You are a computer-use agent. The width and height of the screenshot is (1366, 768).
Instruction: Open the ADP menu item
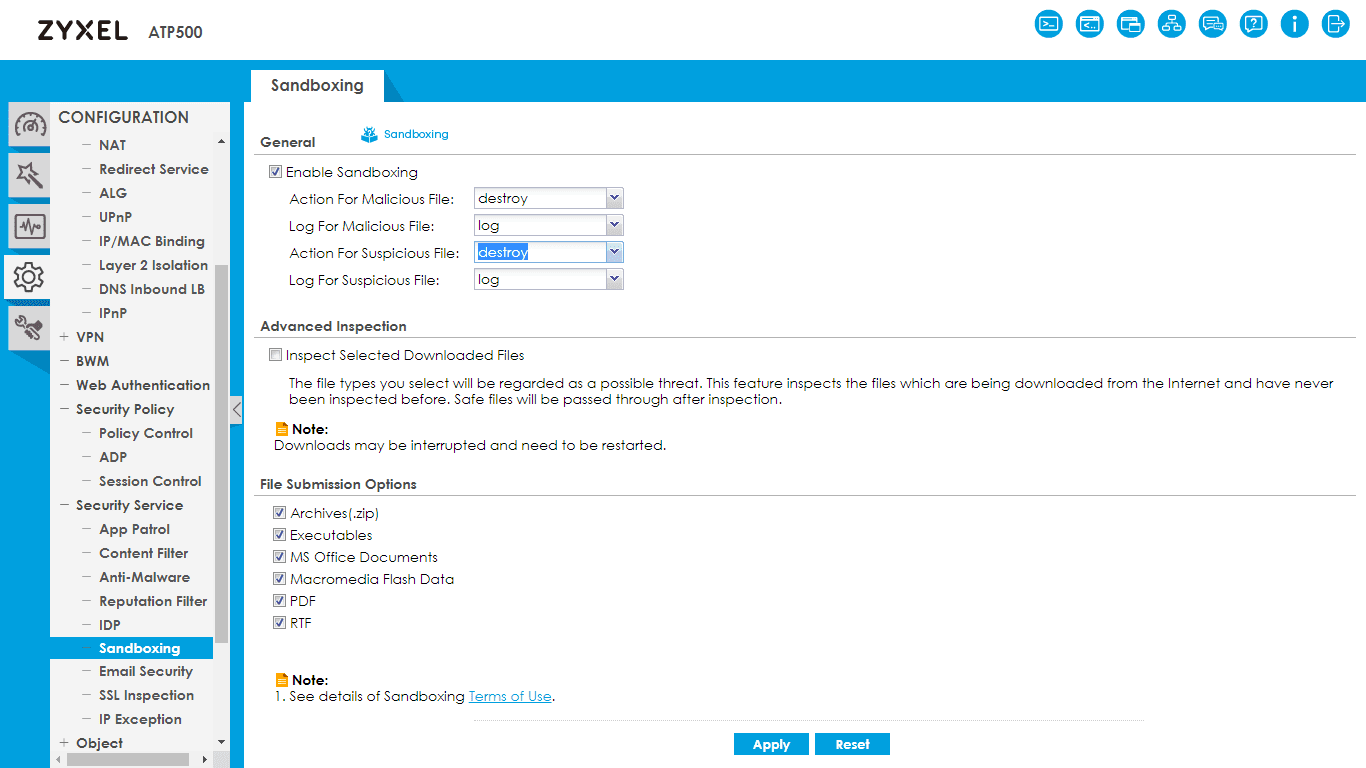click(113, 457)
